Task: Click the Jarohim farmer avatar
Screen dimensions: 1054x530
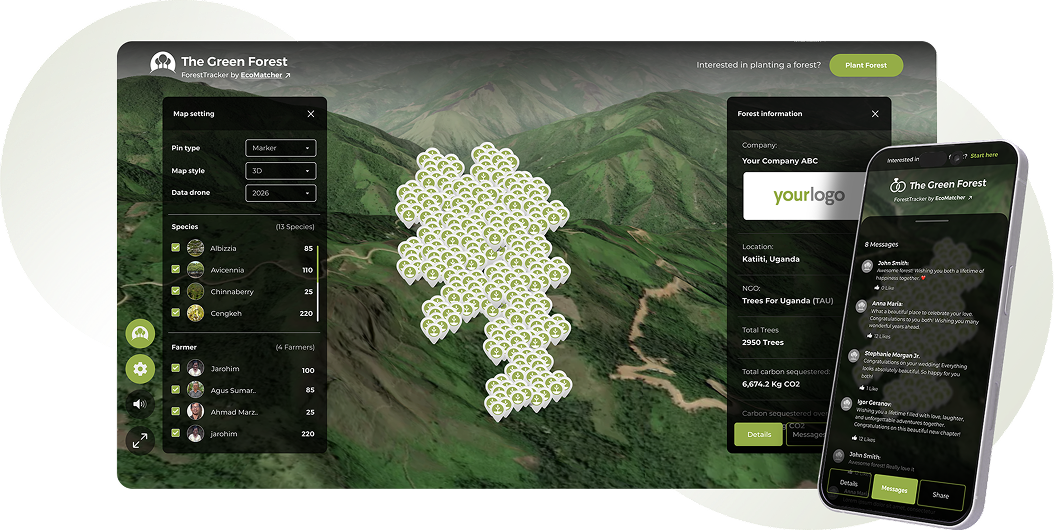Action: pos(196,369)
